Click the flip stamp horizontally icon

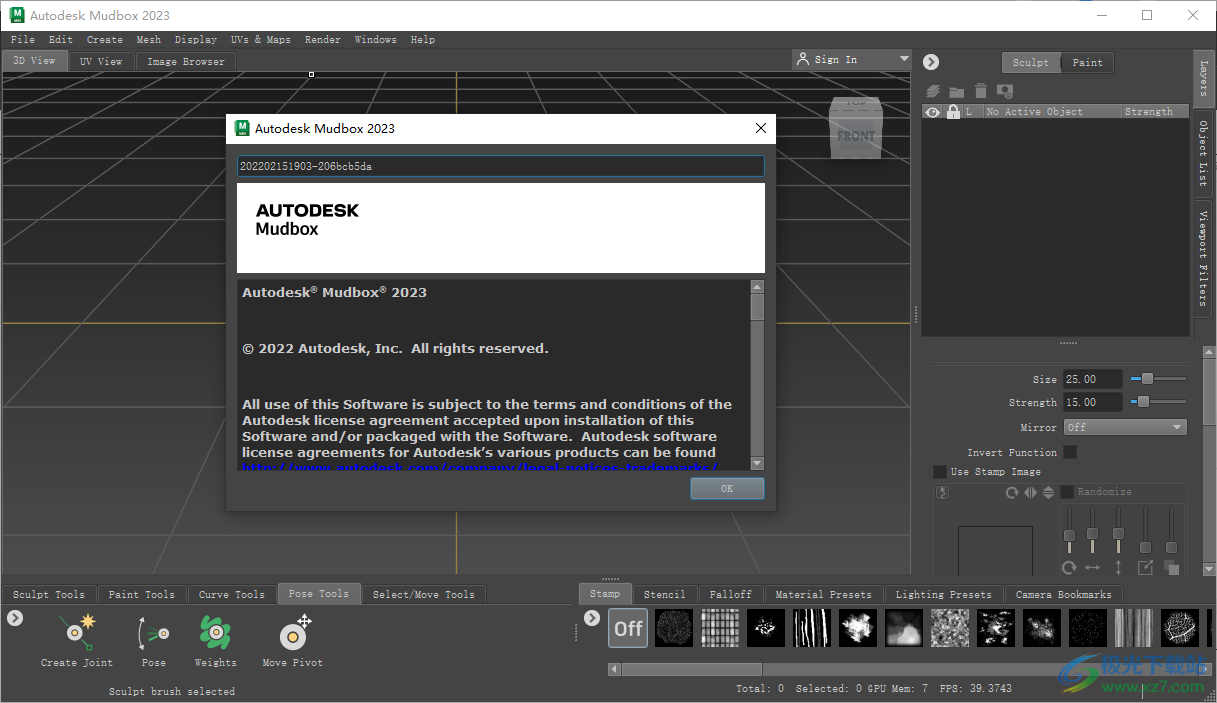[1030, 492]
